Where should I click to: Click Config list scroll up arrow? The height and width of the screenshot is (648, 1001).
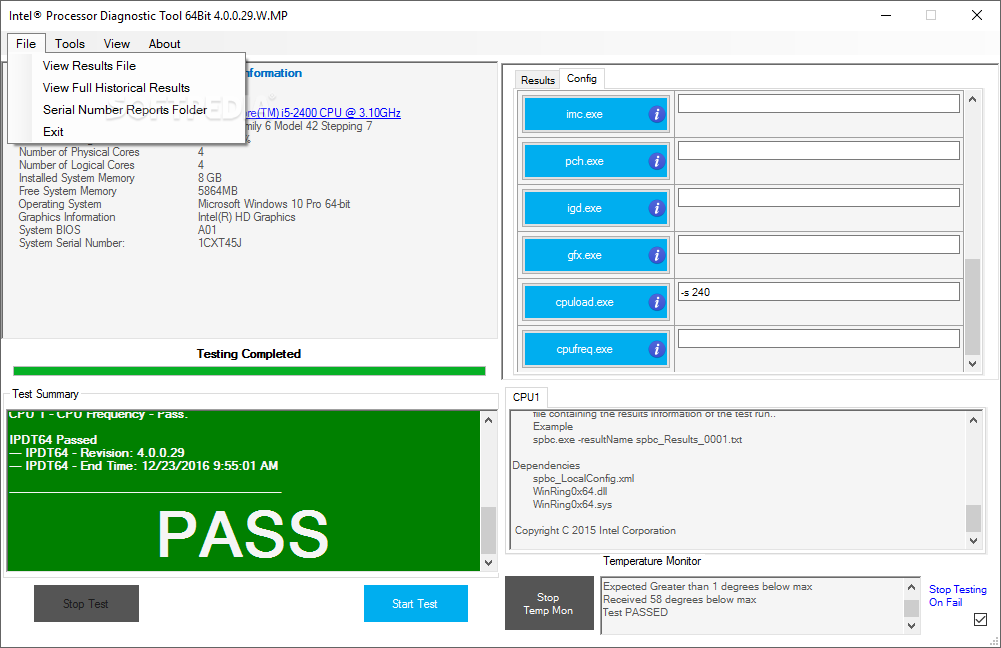pyautogui.click(x=972, y=99)
